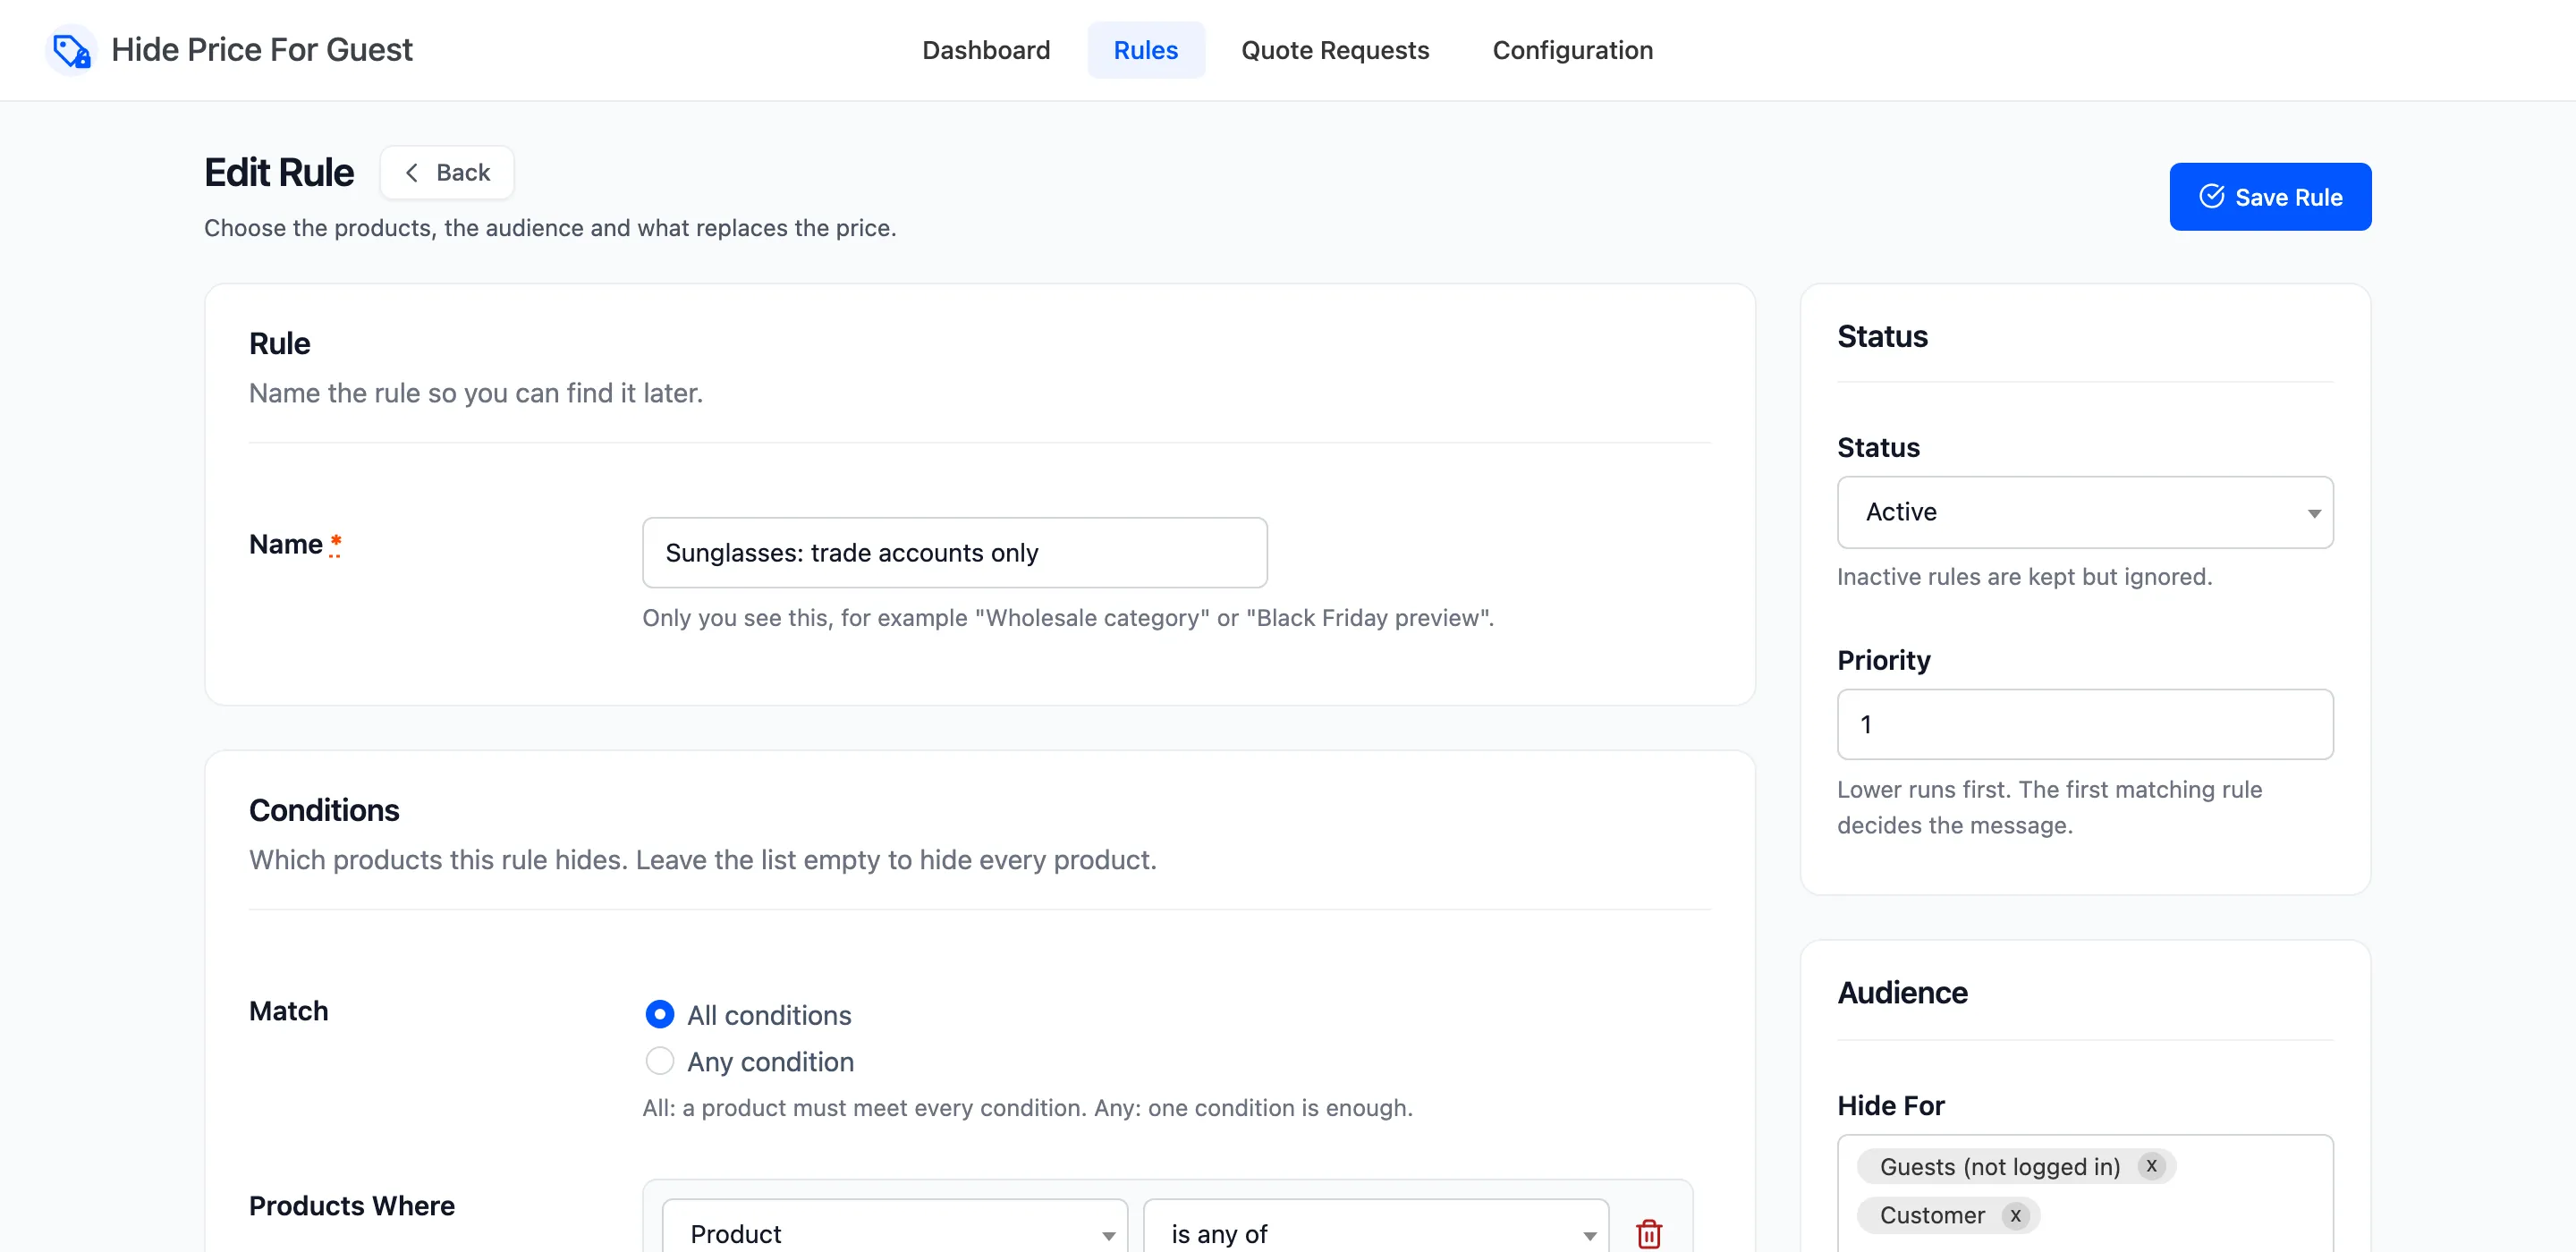
Task: Delete the Product condition with trash icon
Action: point(1648,1233)
